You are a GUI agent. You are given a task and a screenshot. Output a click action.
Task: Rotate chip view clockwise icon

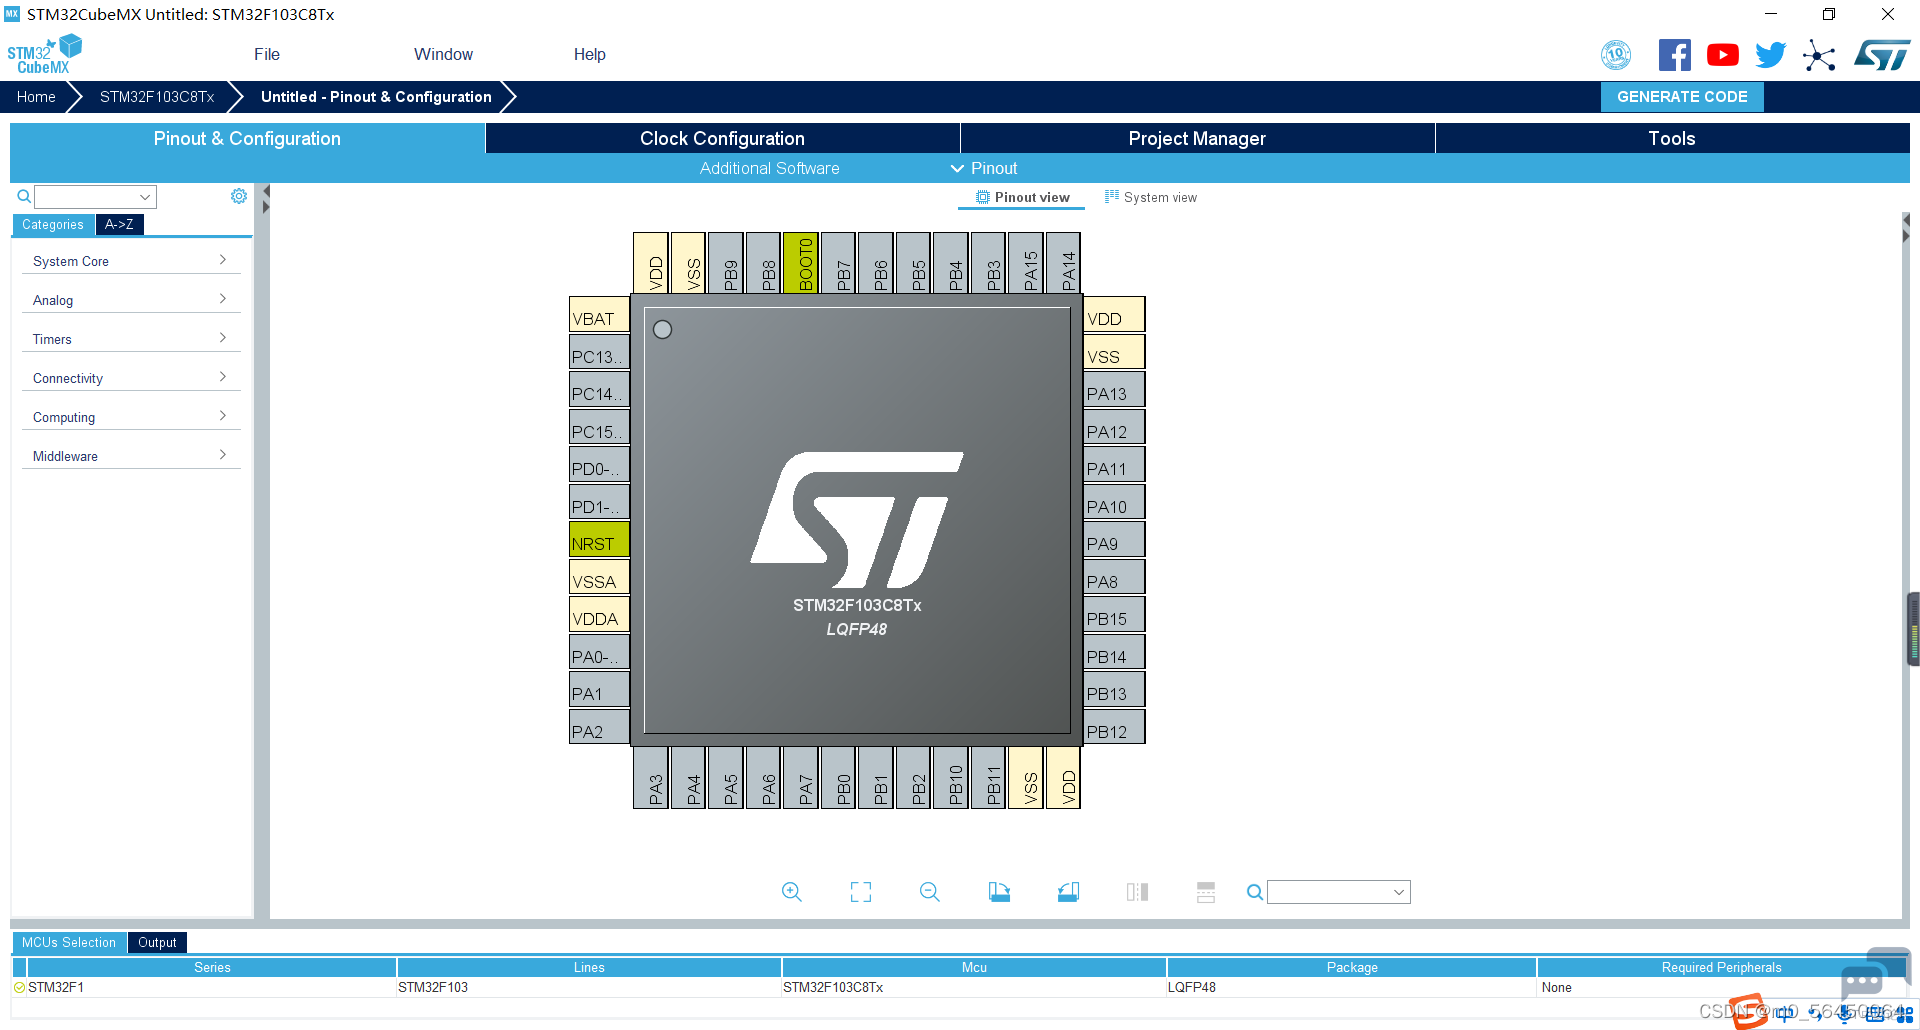tap(999, 892)
